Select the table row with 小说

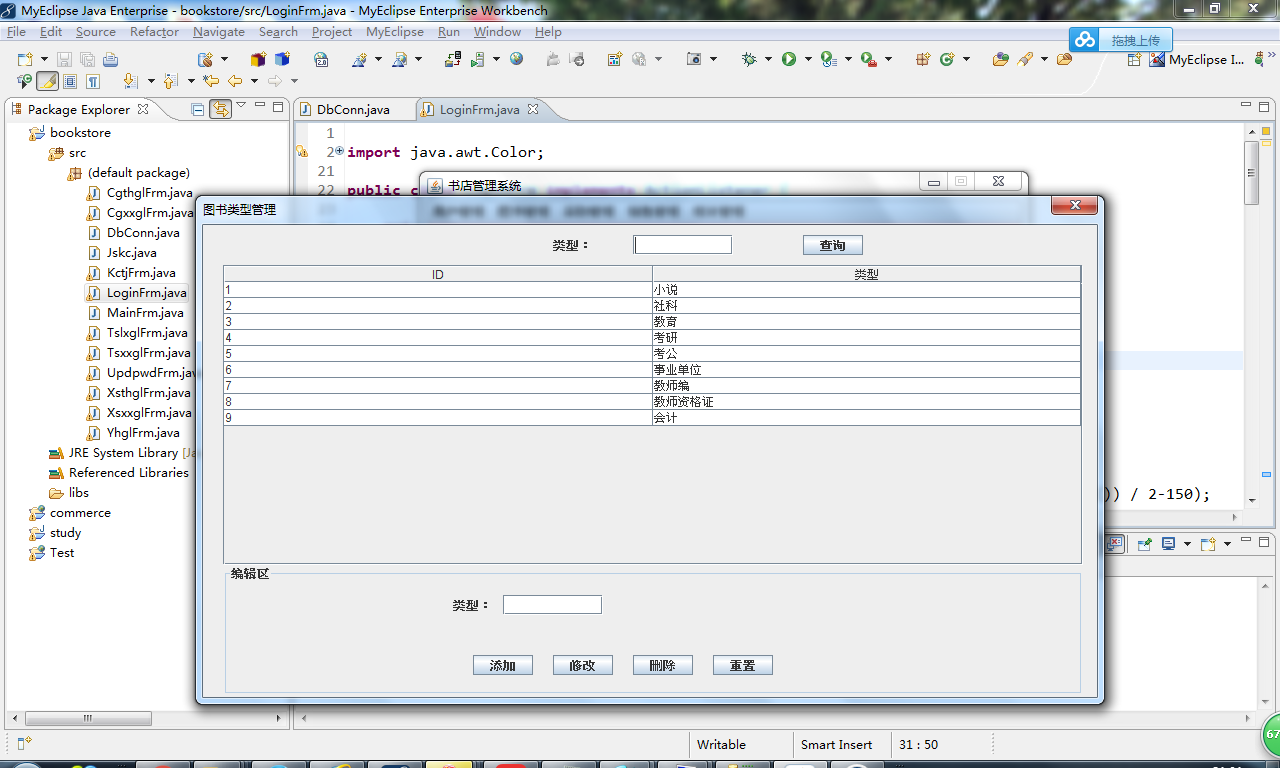(652, 290)
